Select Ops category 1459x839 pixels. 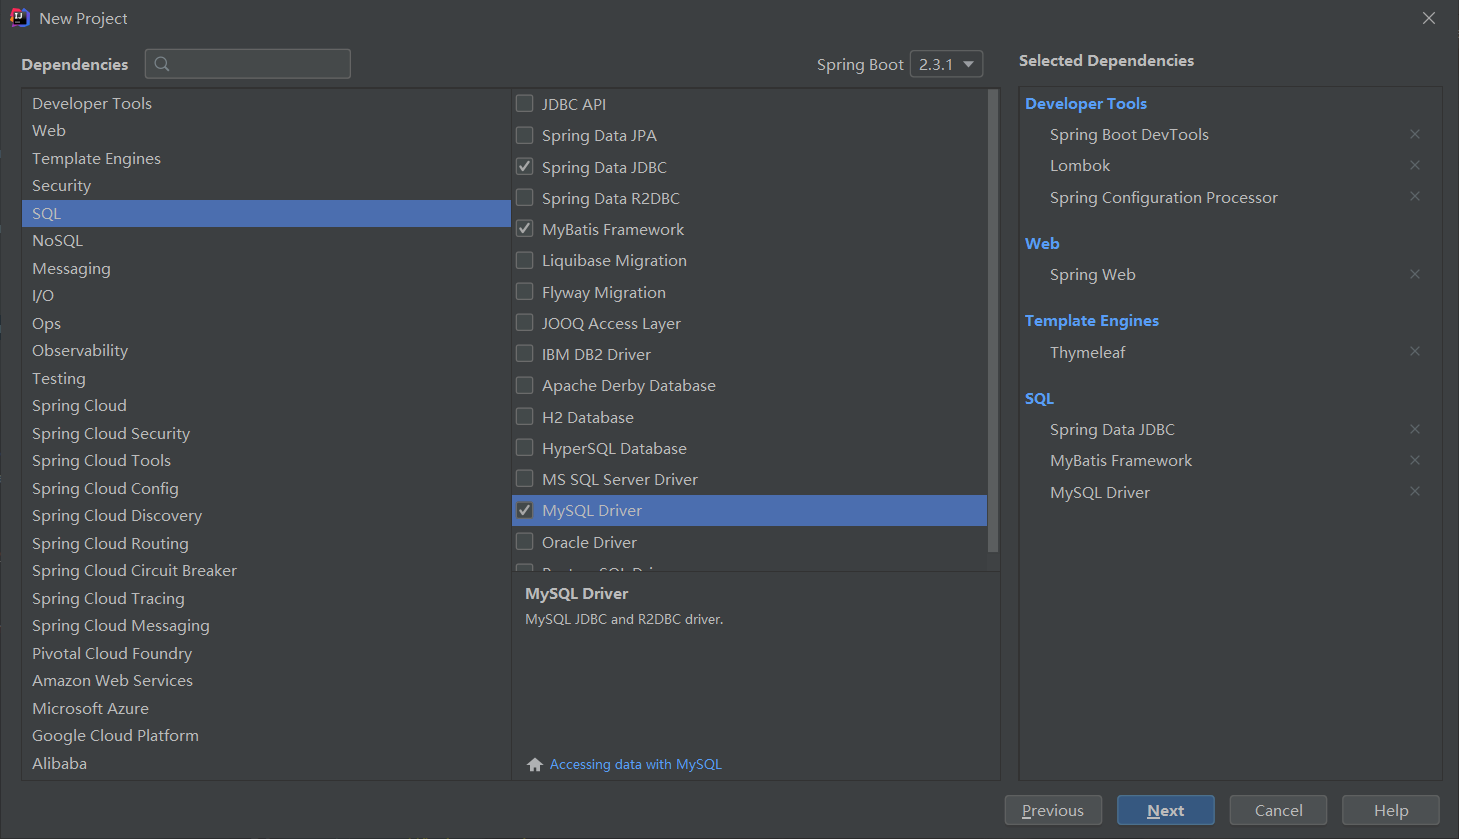coord(266,323)
